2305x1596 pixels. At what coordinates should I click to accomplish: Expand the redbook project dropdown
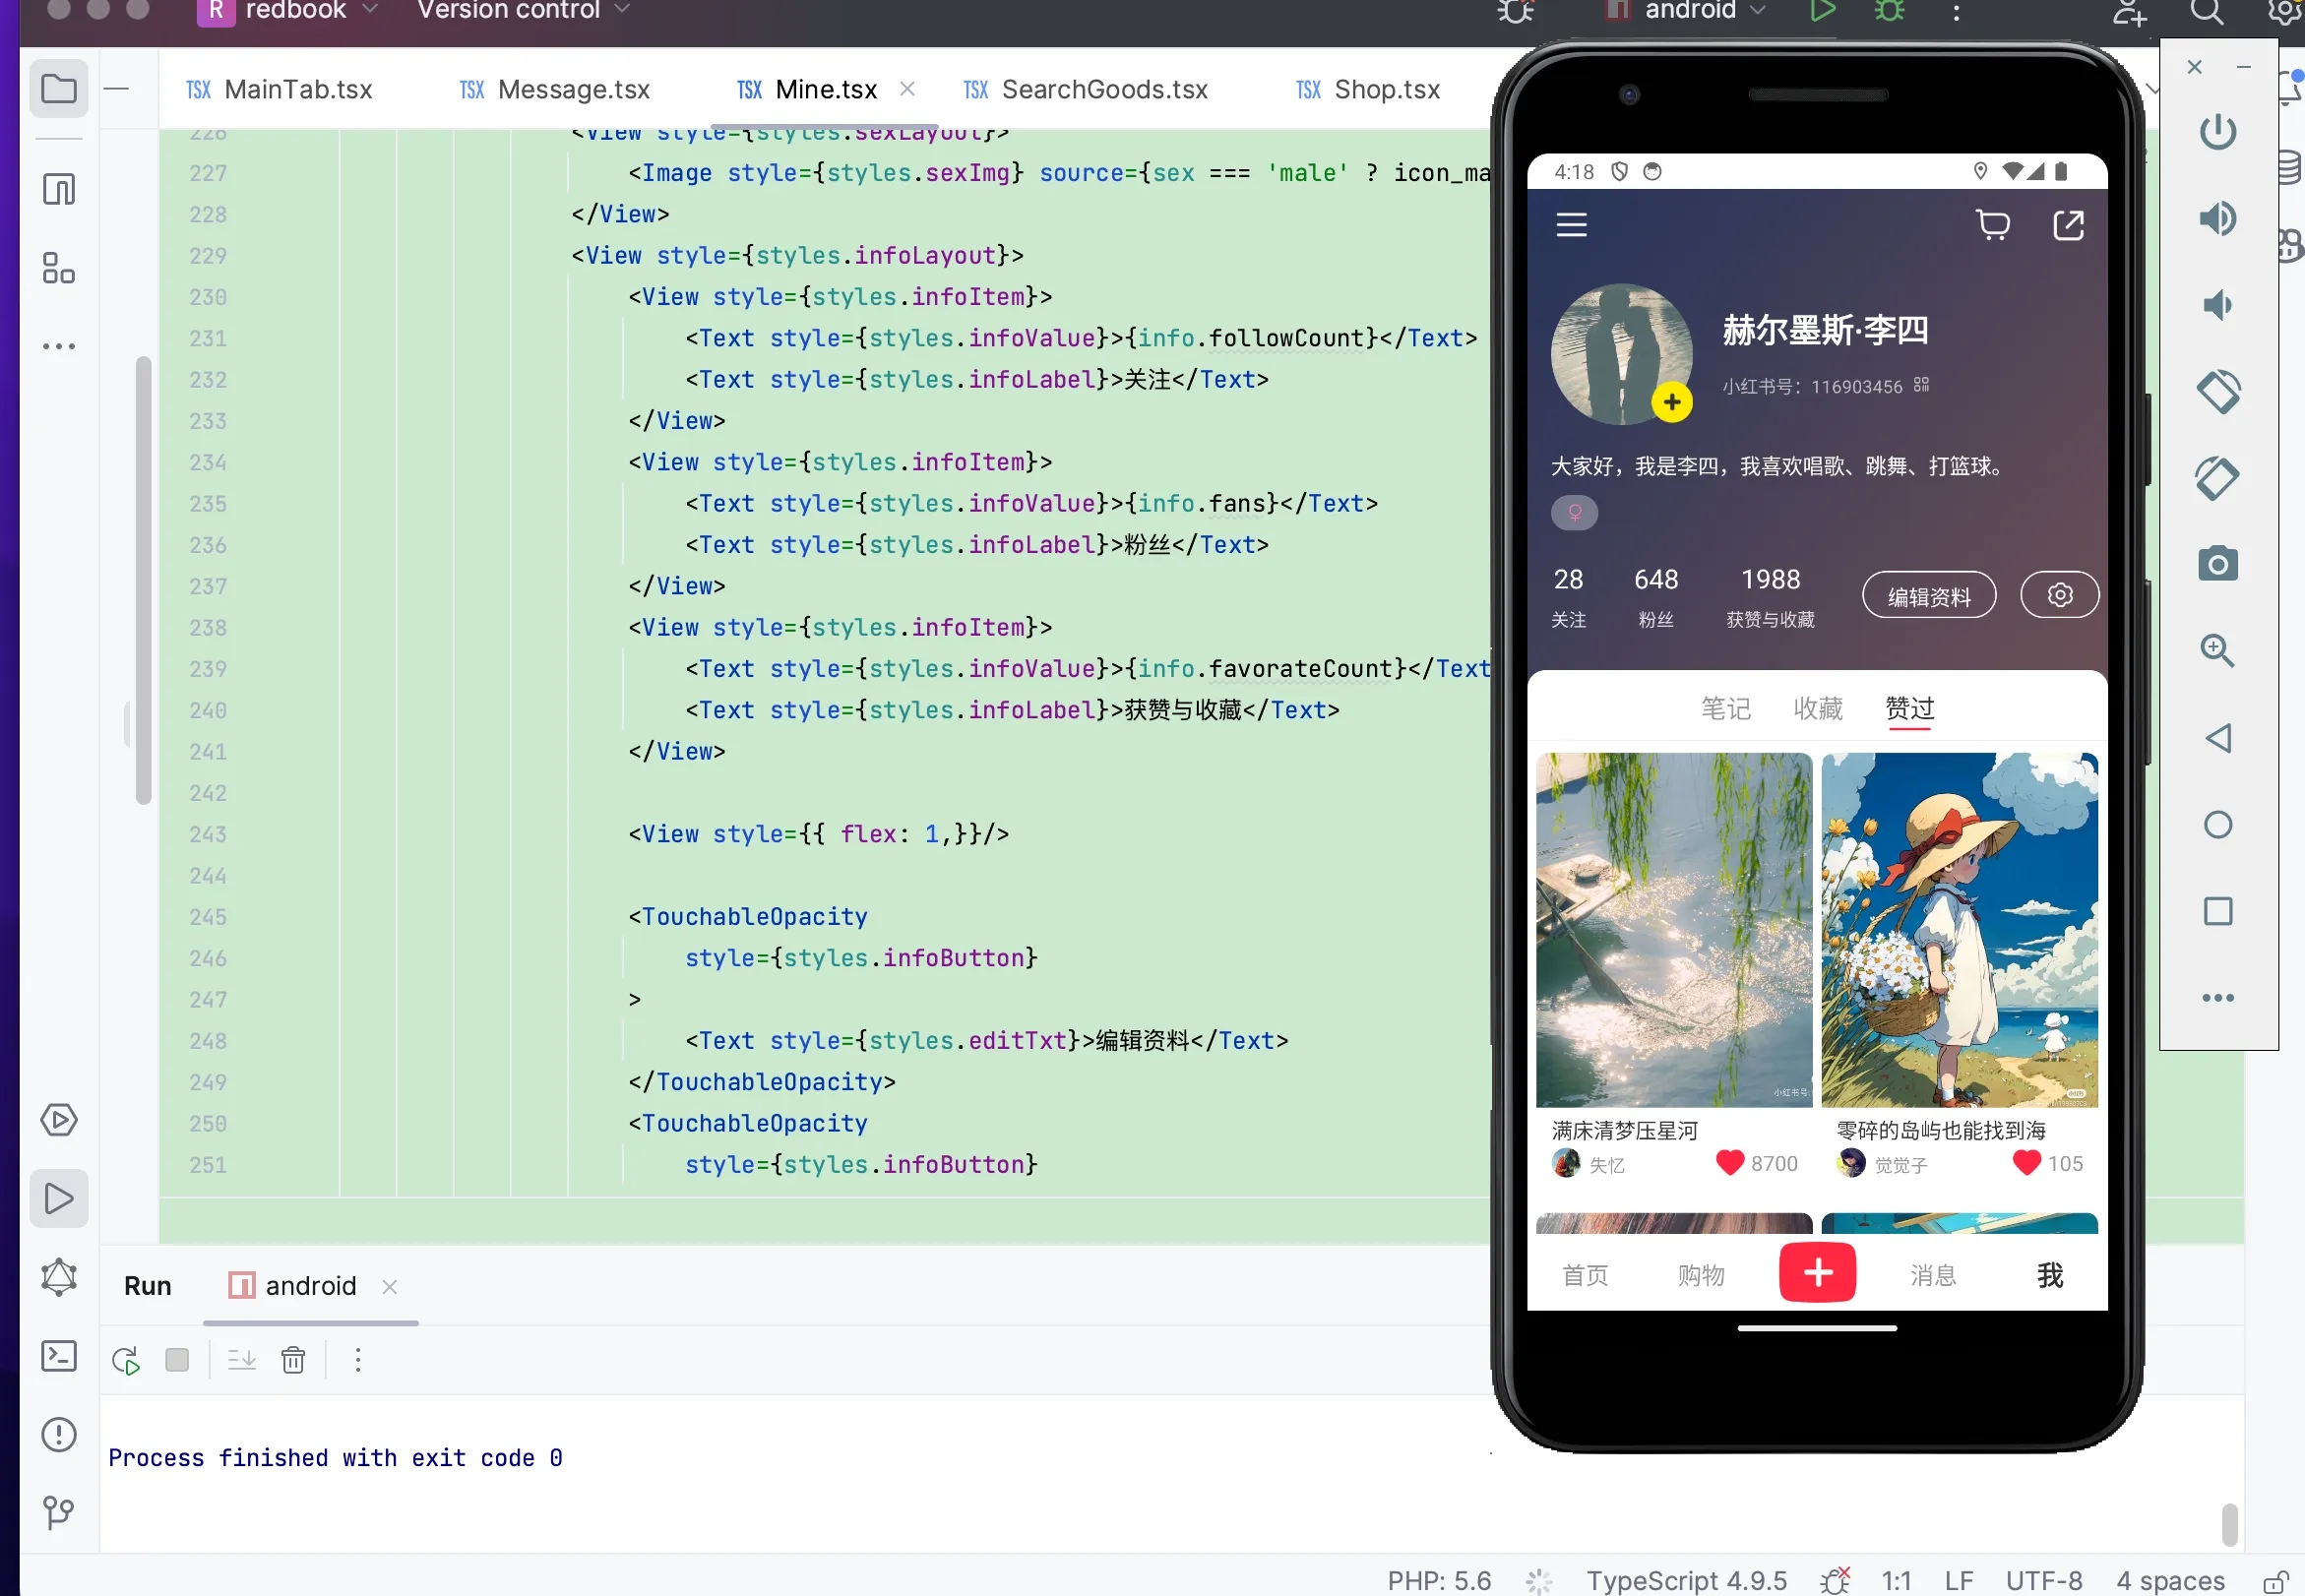288,10
